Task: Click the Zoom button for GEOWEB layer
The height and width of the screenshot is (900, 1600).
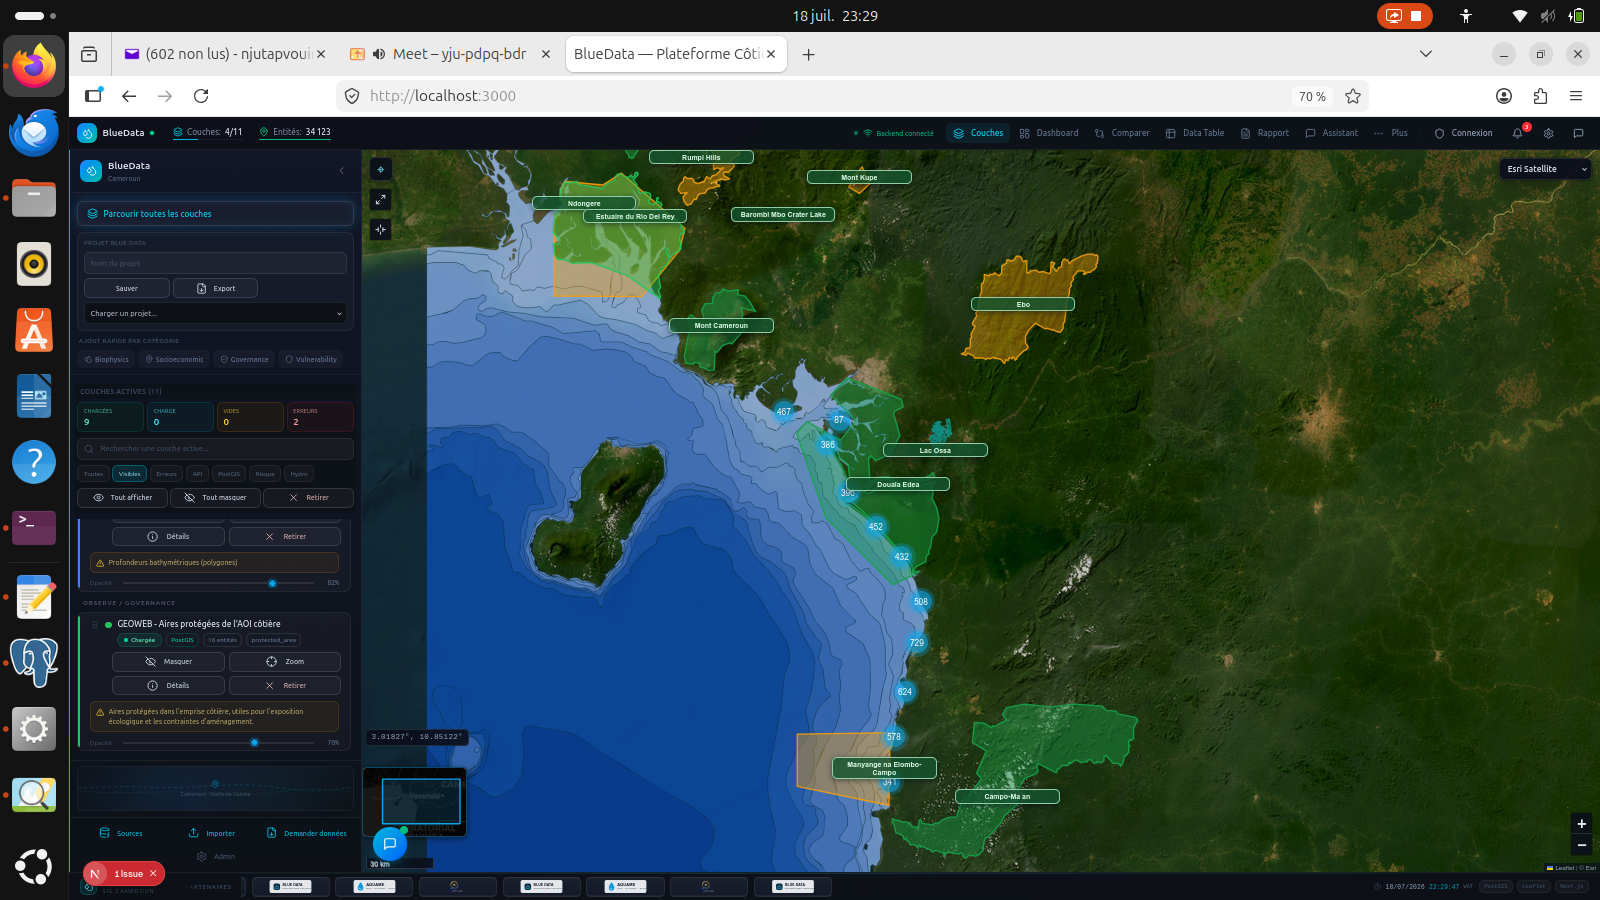Action: (x=285, y=662)
